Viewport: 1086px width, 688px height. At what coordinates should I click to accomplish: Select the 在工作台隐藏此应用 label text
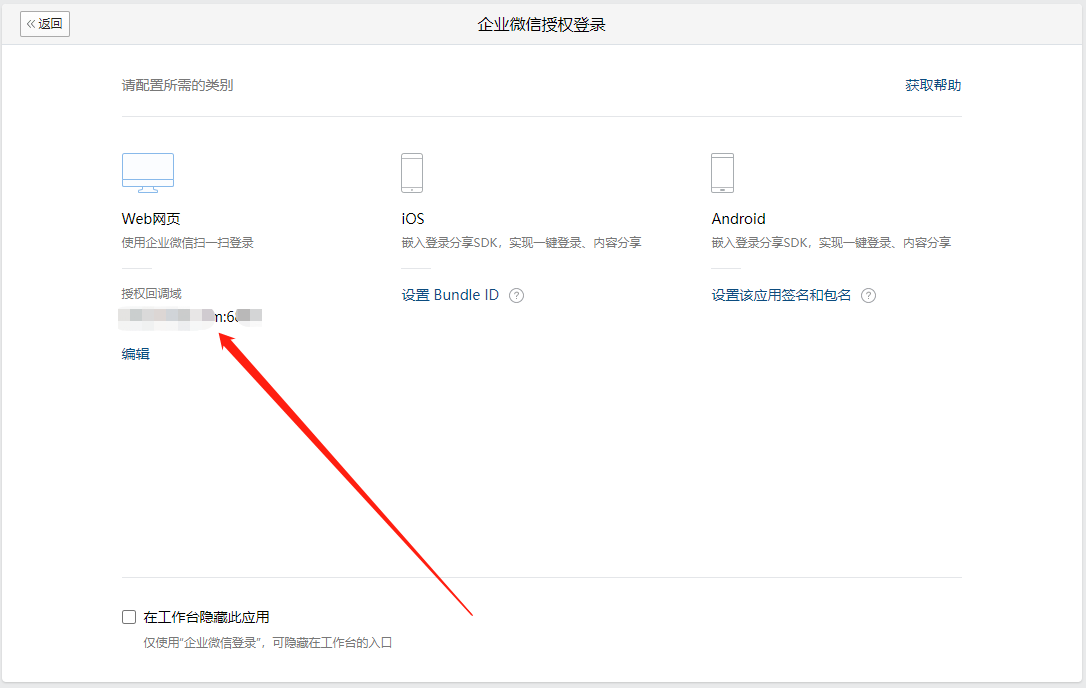(x=206, y=617)
